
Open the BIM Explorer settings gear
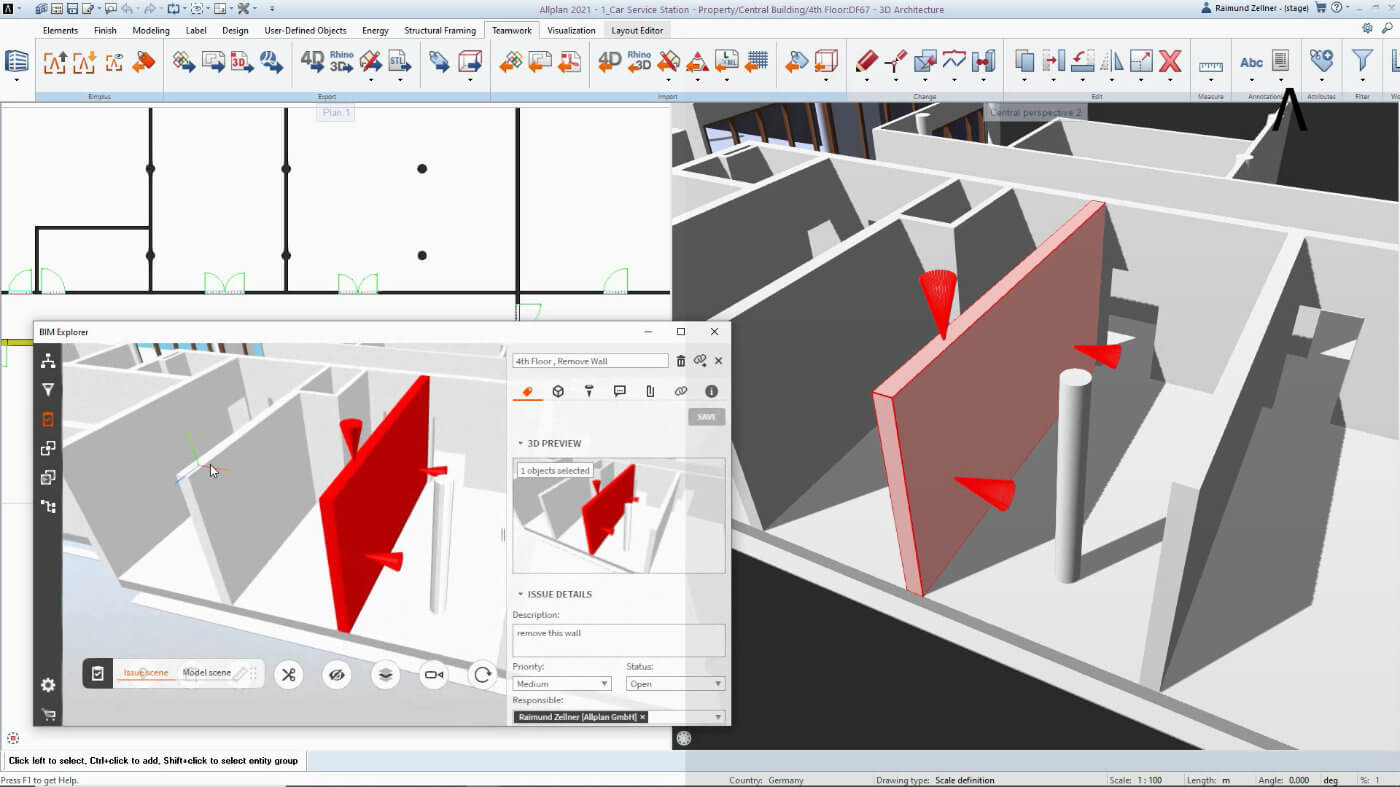pyautogui.click(x=46, y=685)
